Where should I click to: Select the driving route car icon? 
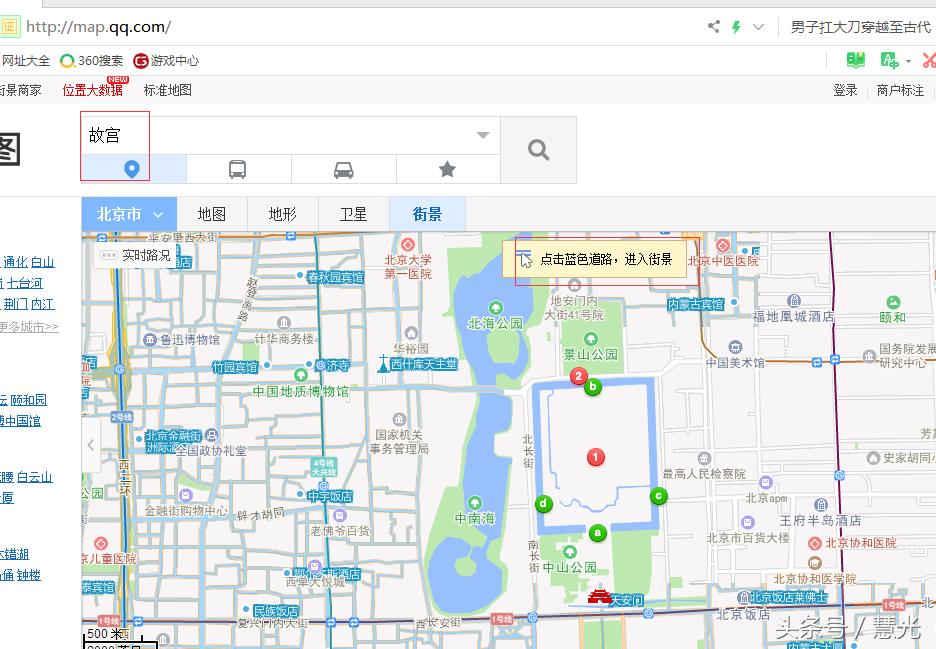344,169
